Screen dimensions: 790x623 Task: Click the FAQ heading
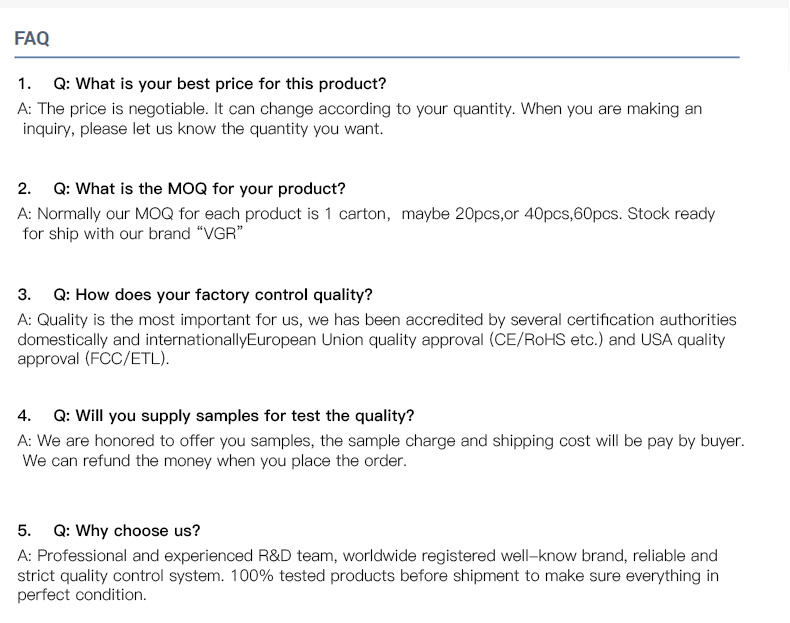(x=32, y=39)
